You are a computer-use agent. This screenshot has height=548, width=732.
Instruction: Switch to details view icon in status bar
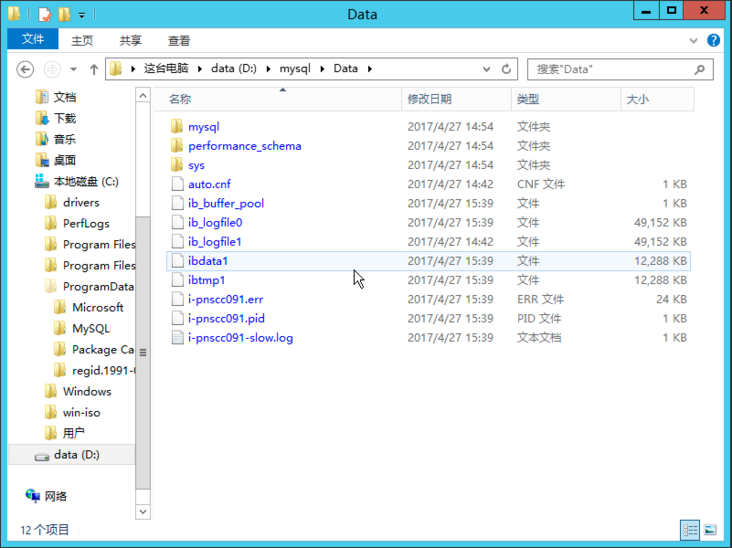pyautogui.click(x=690, y=530)
